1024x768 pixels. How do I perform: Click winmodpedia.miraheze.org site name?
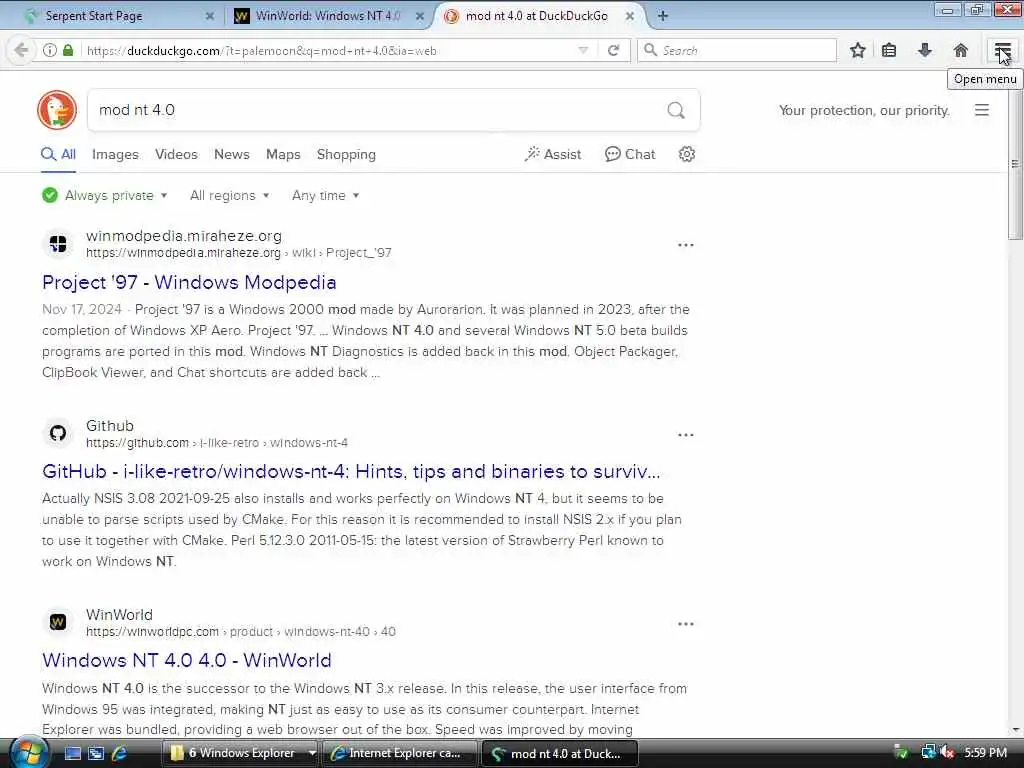(x=184, y=236)
